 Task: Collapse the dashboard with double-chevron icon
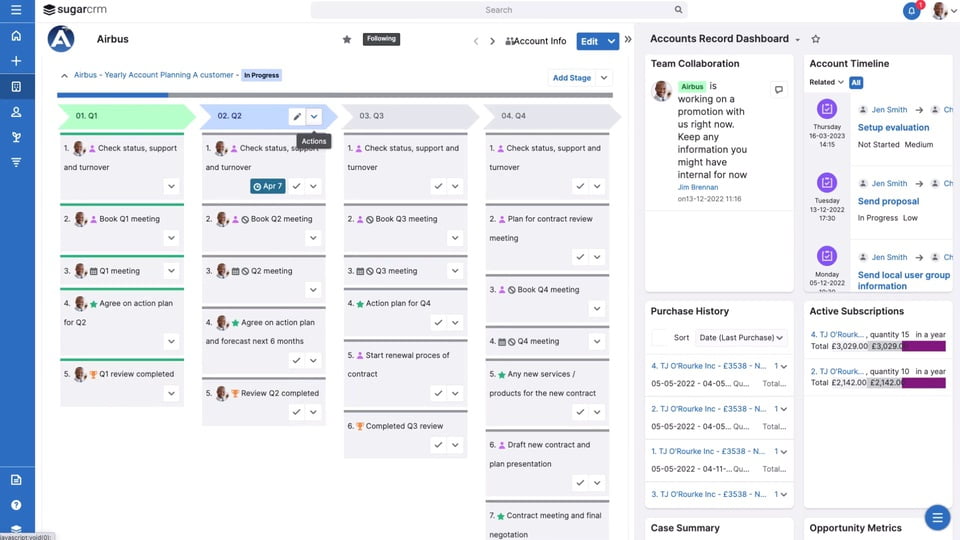628,39
